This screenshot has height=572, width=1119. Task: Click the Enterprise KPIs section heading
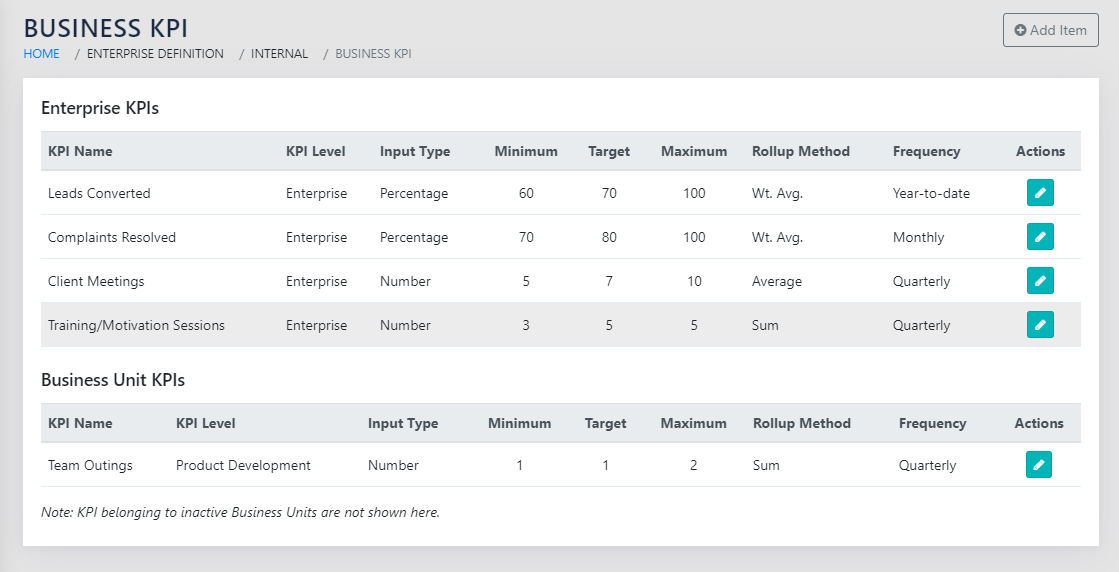100,108
